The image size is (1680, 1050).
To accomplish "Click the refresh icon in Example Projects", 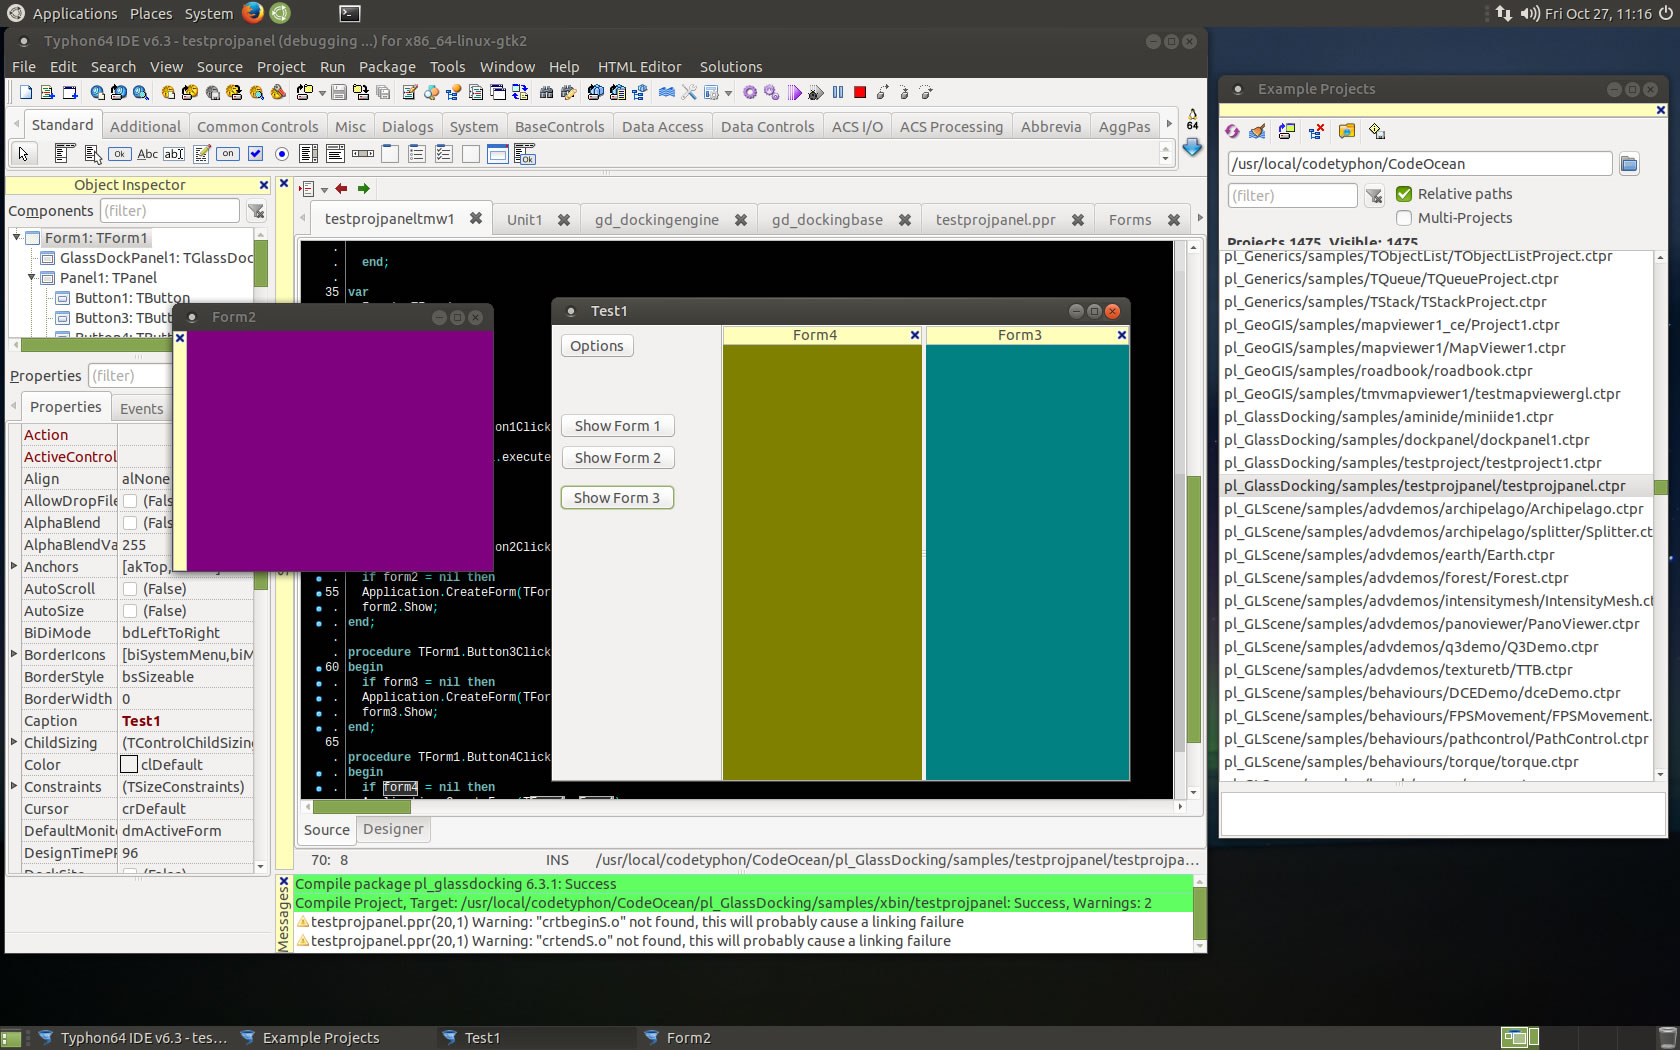I will point(1233,131).
